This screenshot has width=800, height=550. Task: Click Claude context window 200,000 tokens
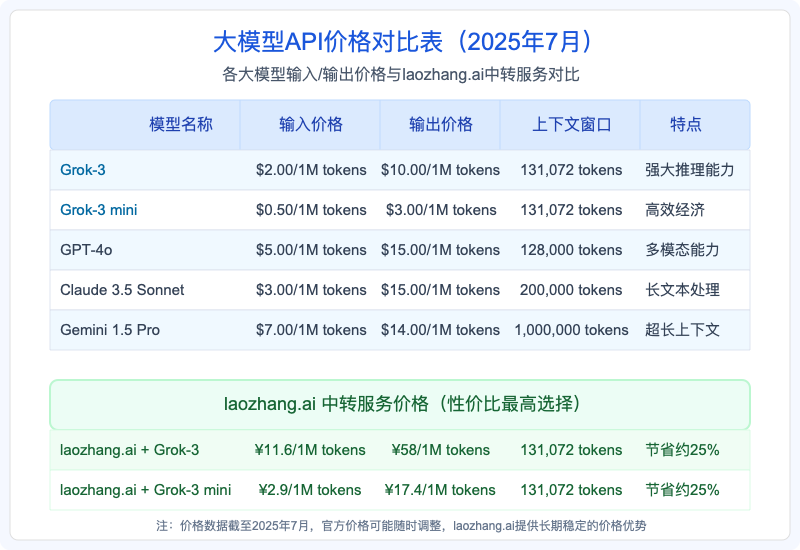(571, 290)
